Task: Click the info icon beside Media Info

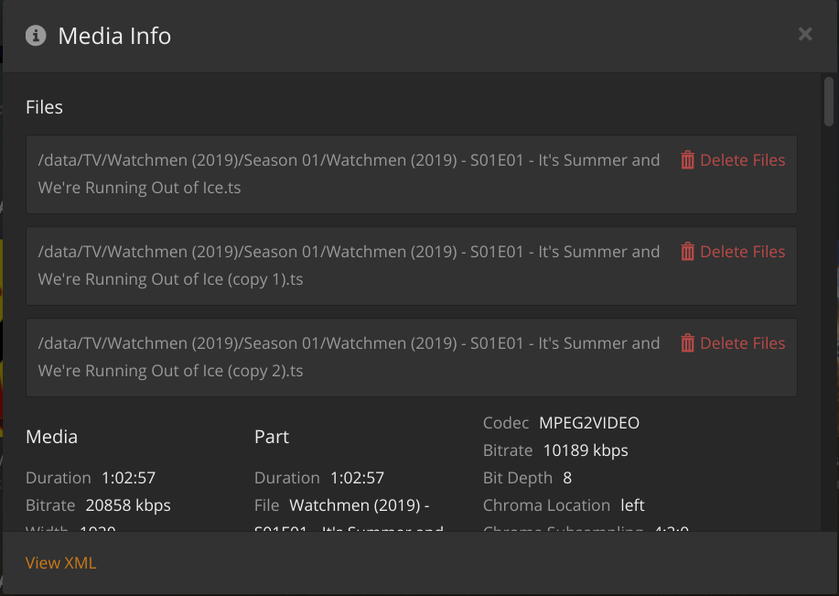Action: click(36, 36)
